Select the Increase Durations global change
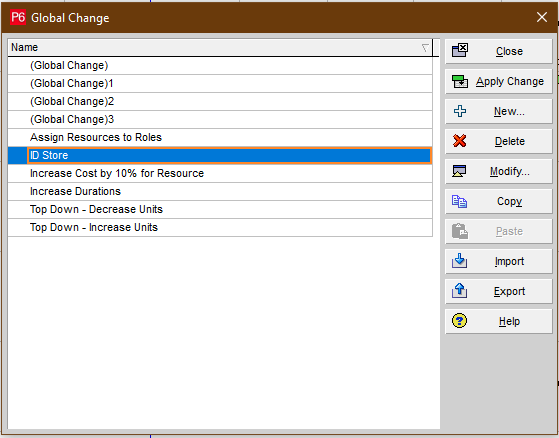The width and height of the screenshot is (559, 438). 220,191
